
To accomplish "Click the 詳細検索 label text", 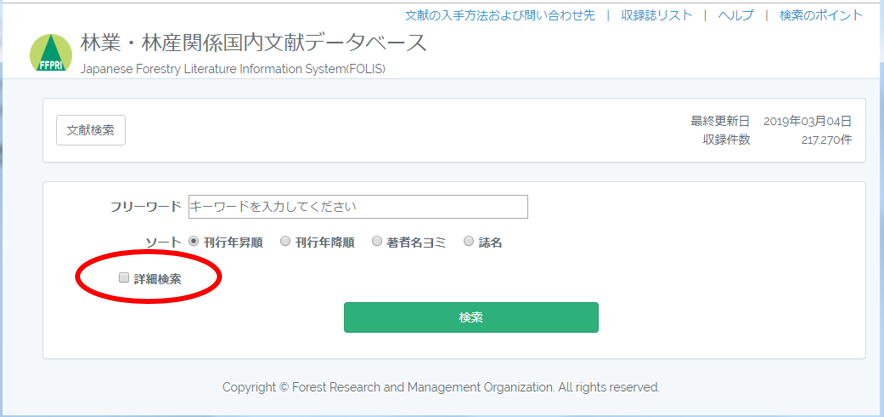I will point(157,278).
